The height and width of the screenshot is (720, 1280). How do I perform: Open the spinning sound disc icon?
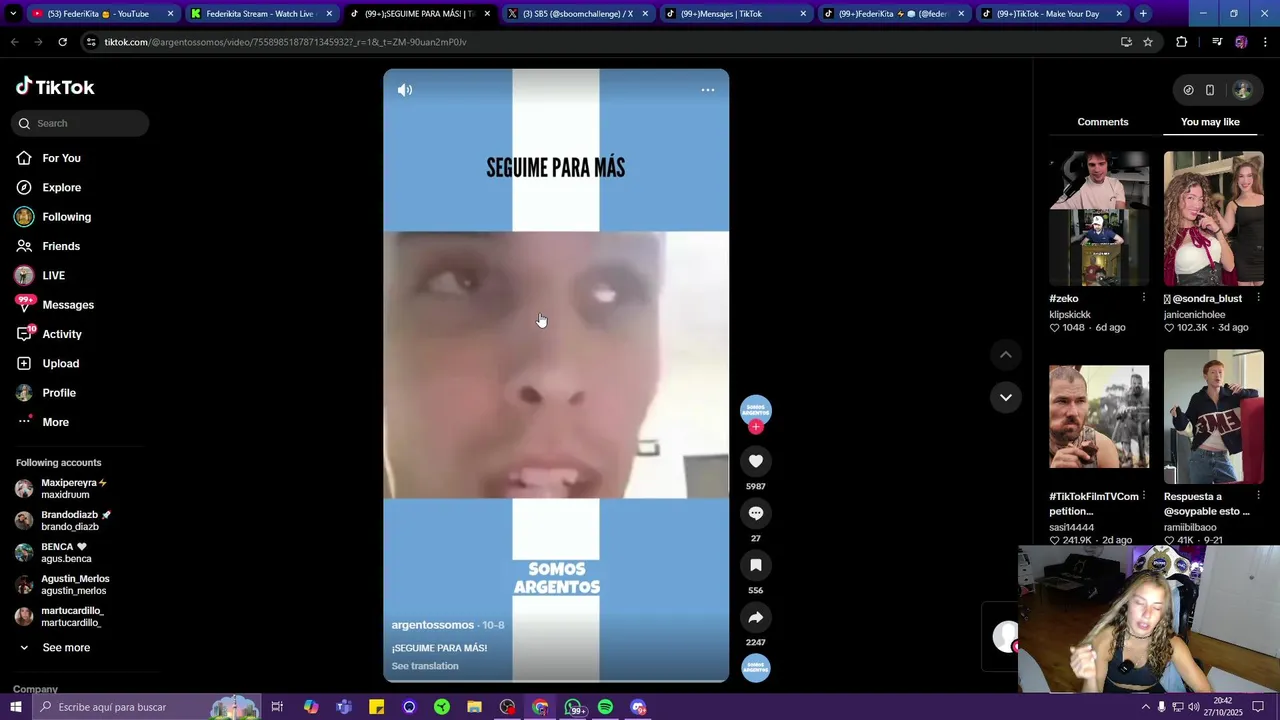coord(756,668)
